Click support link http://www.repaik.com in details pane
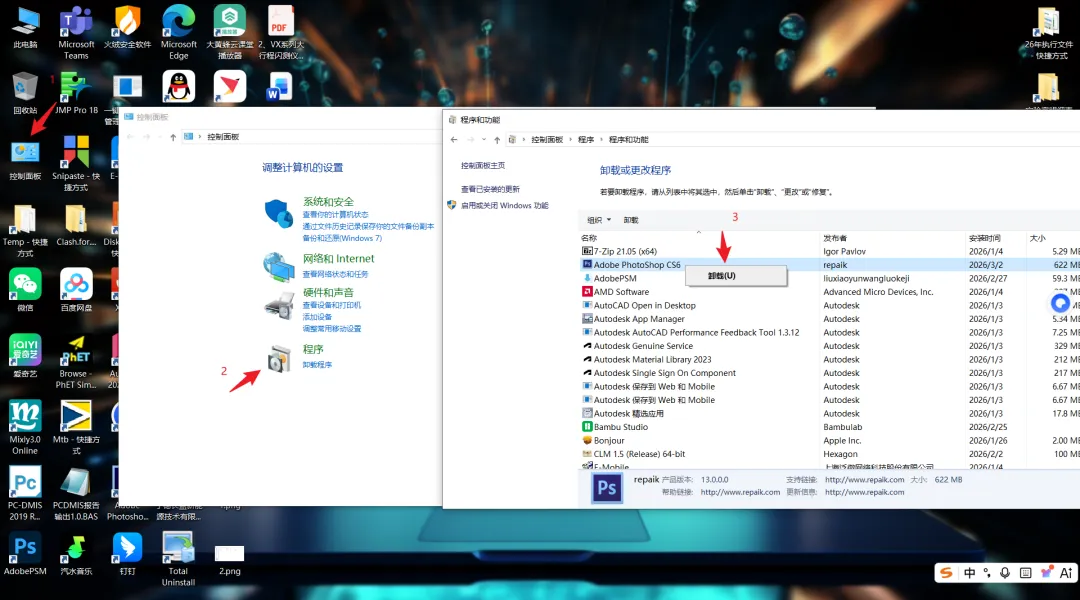Screen dimensions: 1080x600 click(x=864, y=479)
